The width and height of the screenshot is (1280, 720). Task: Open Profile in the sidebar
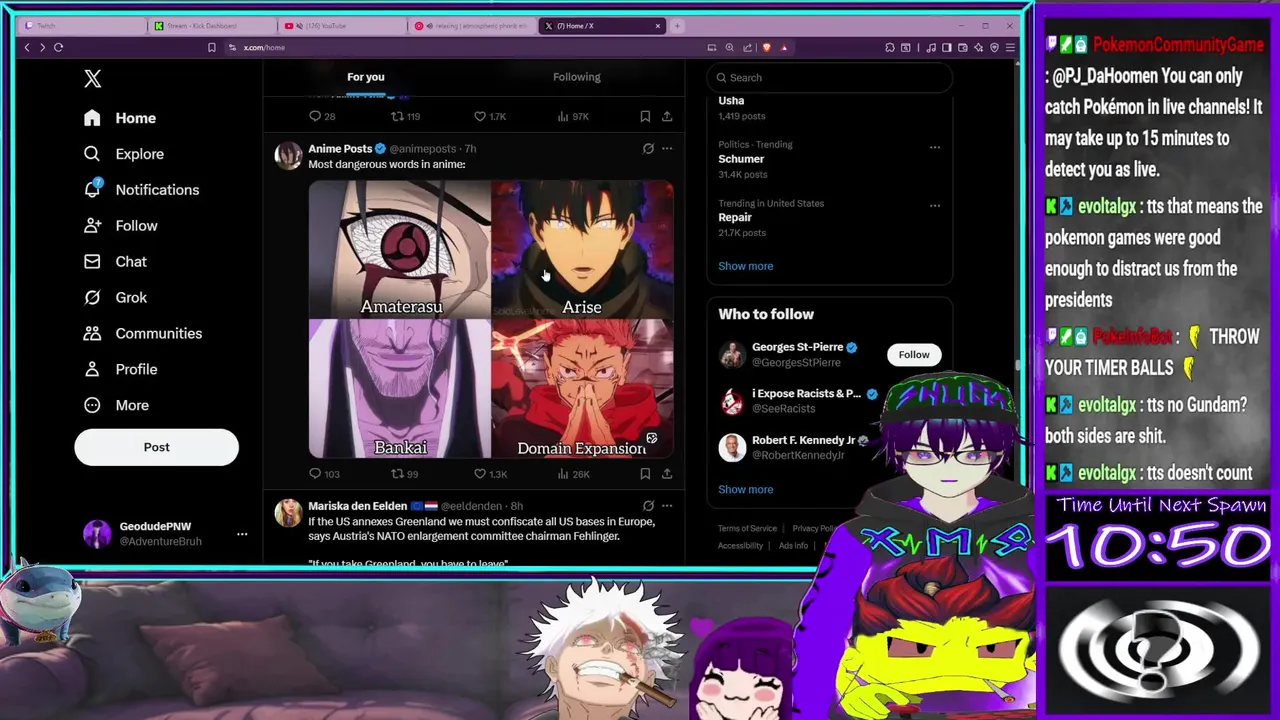click(x=121, y=370)
